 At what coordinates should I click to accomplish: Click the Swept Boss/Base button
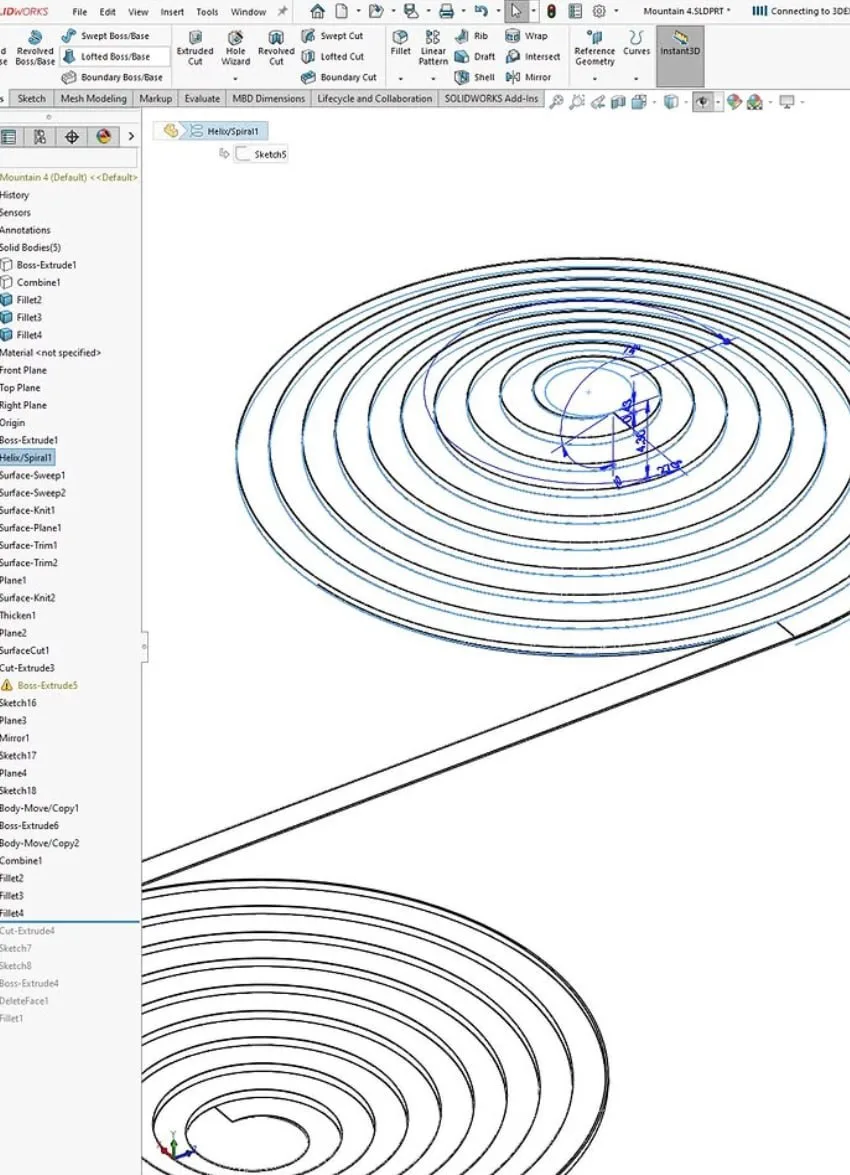point(106,35)
